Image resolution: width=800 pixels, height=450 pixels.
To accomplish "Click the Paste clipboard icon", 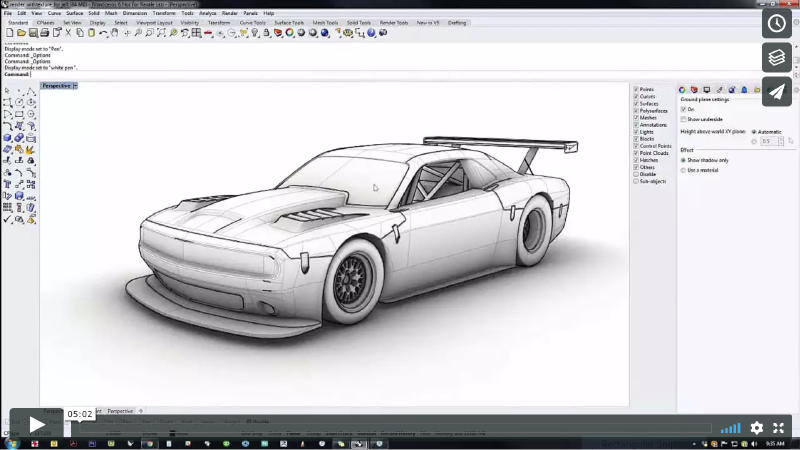I will click(x=91, y=33).
